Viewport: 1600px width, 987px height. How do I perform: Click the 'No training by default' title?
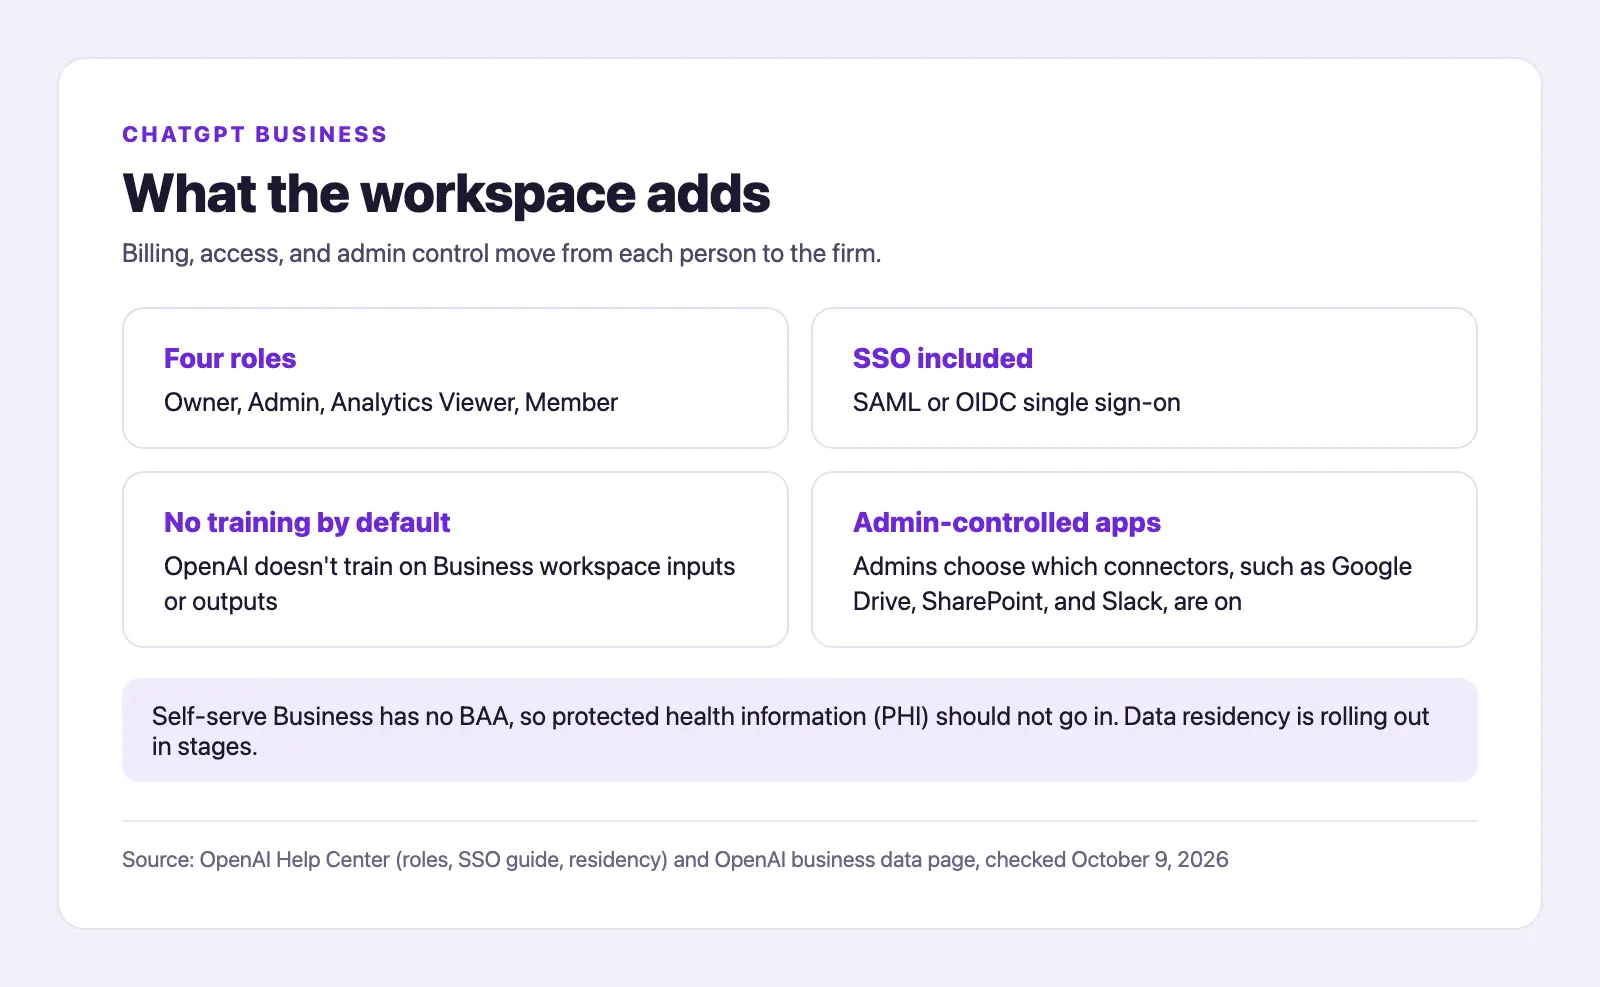pos(307,522)
